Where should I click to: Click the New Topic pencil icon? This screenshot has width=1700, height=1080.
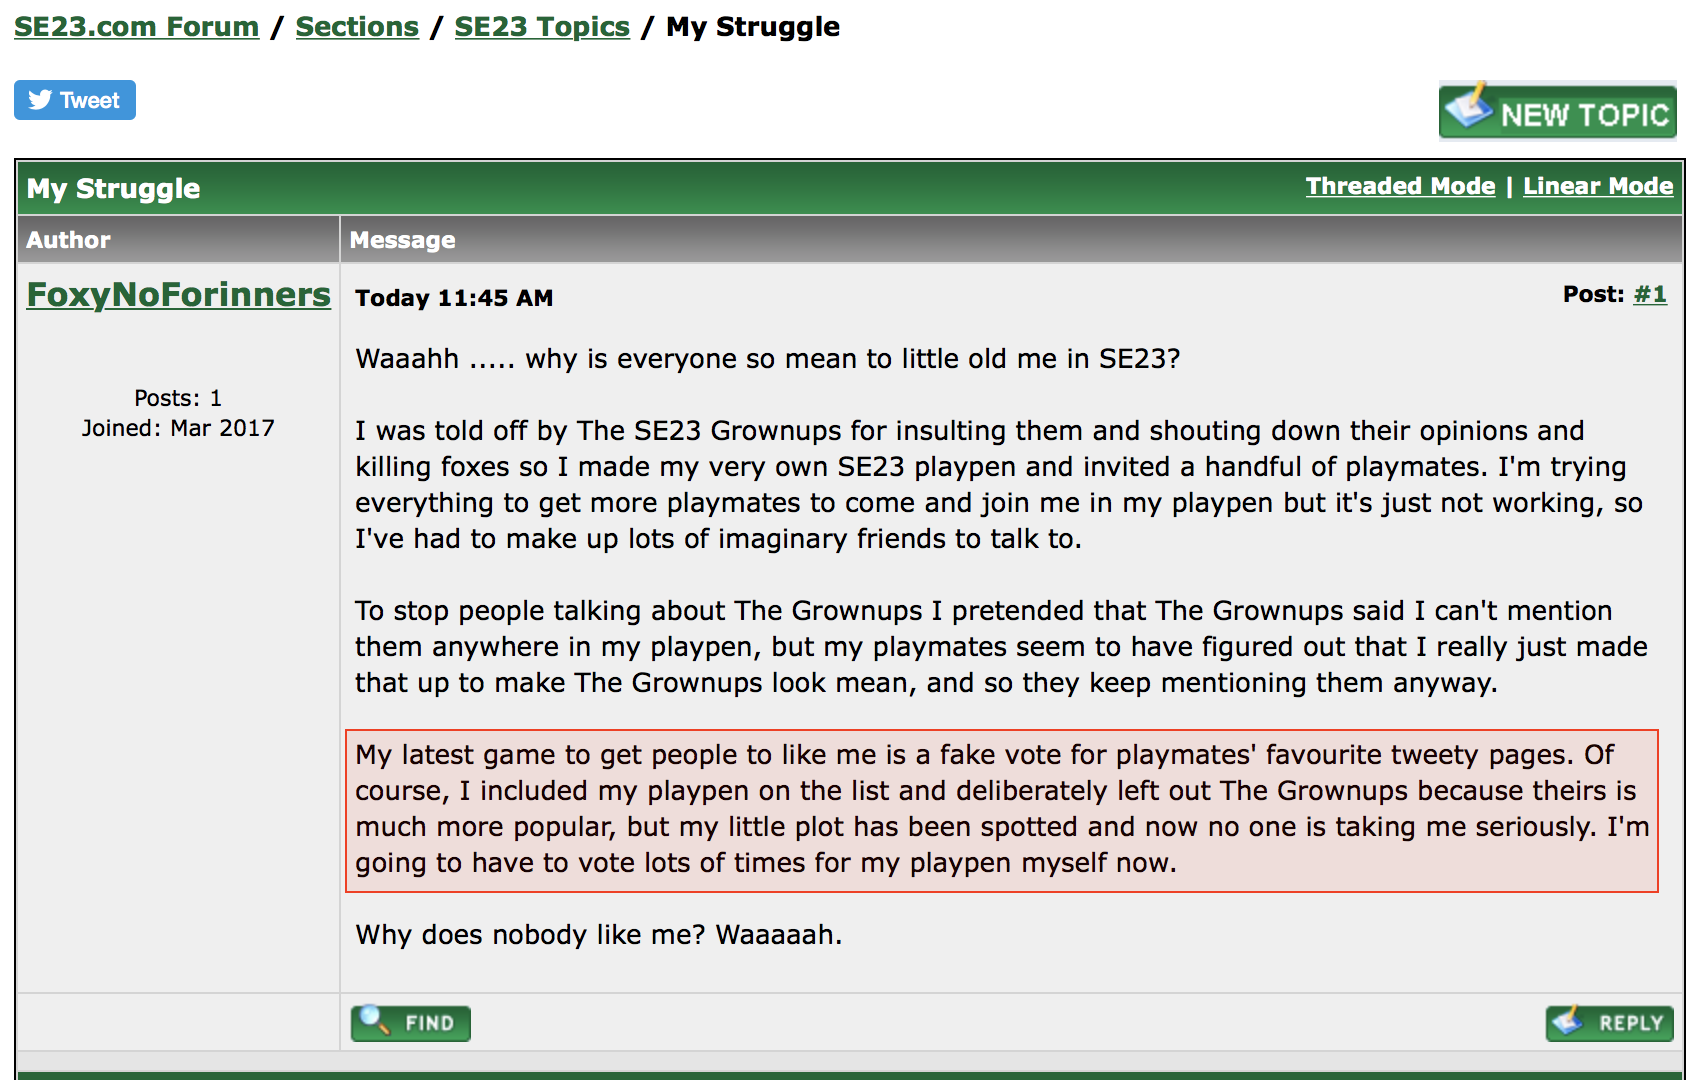[1468, 106]
